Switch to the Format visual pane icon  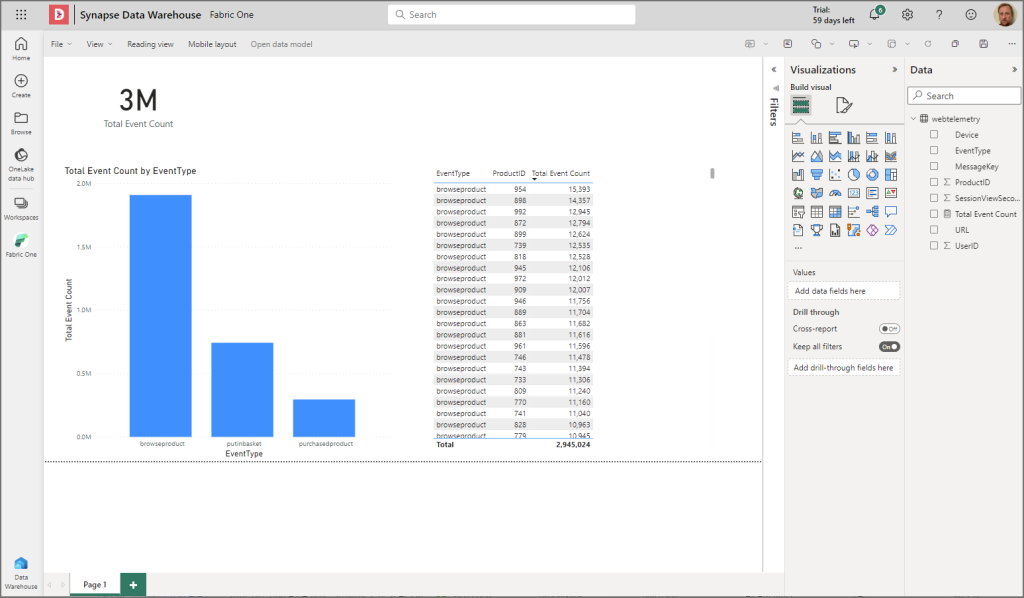(x=843, y=105)
